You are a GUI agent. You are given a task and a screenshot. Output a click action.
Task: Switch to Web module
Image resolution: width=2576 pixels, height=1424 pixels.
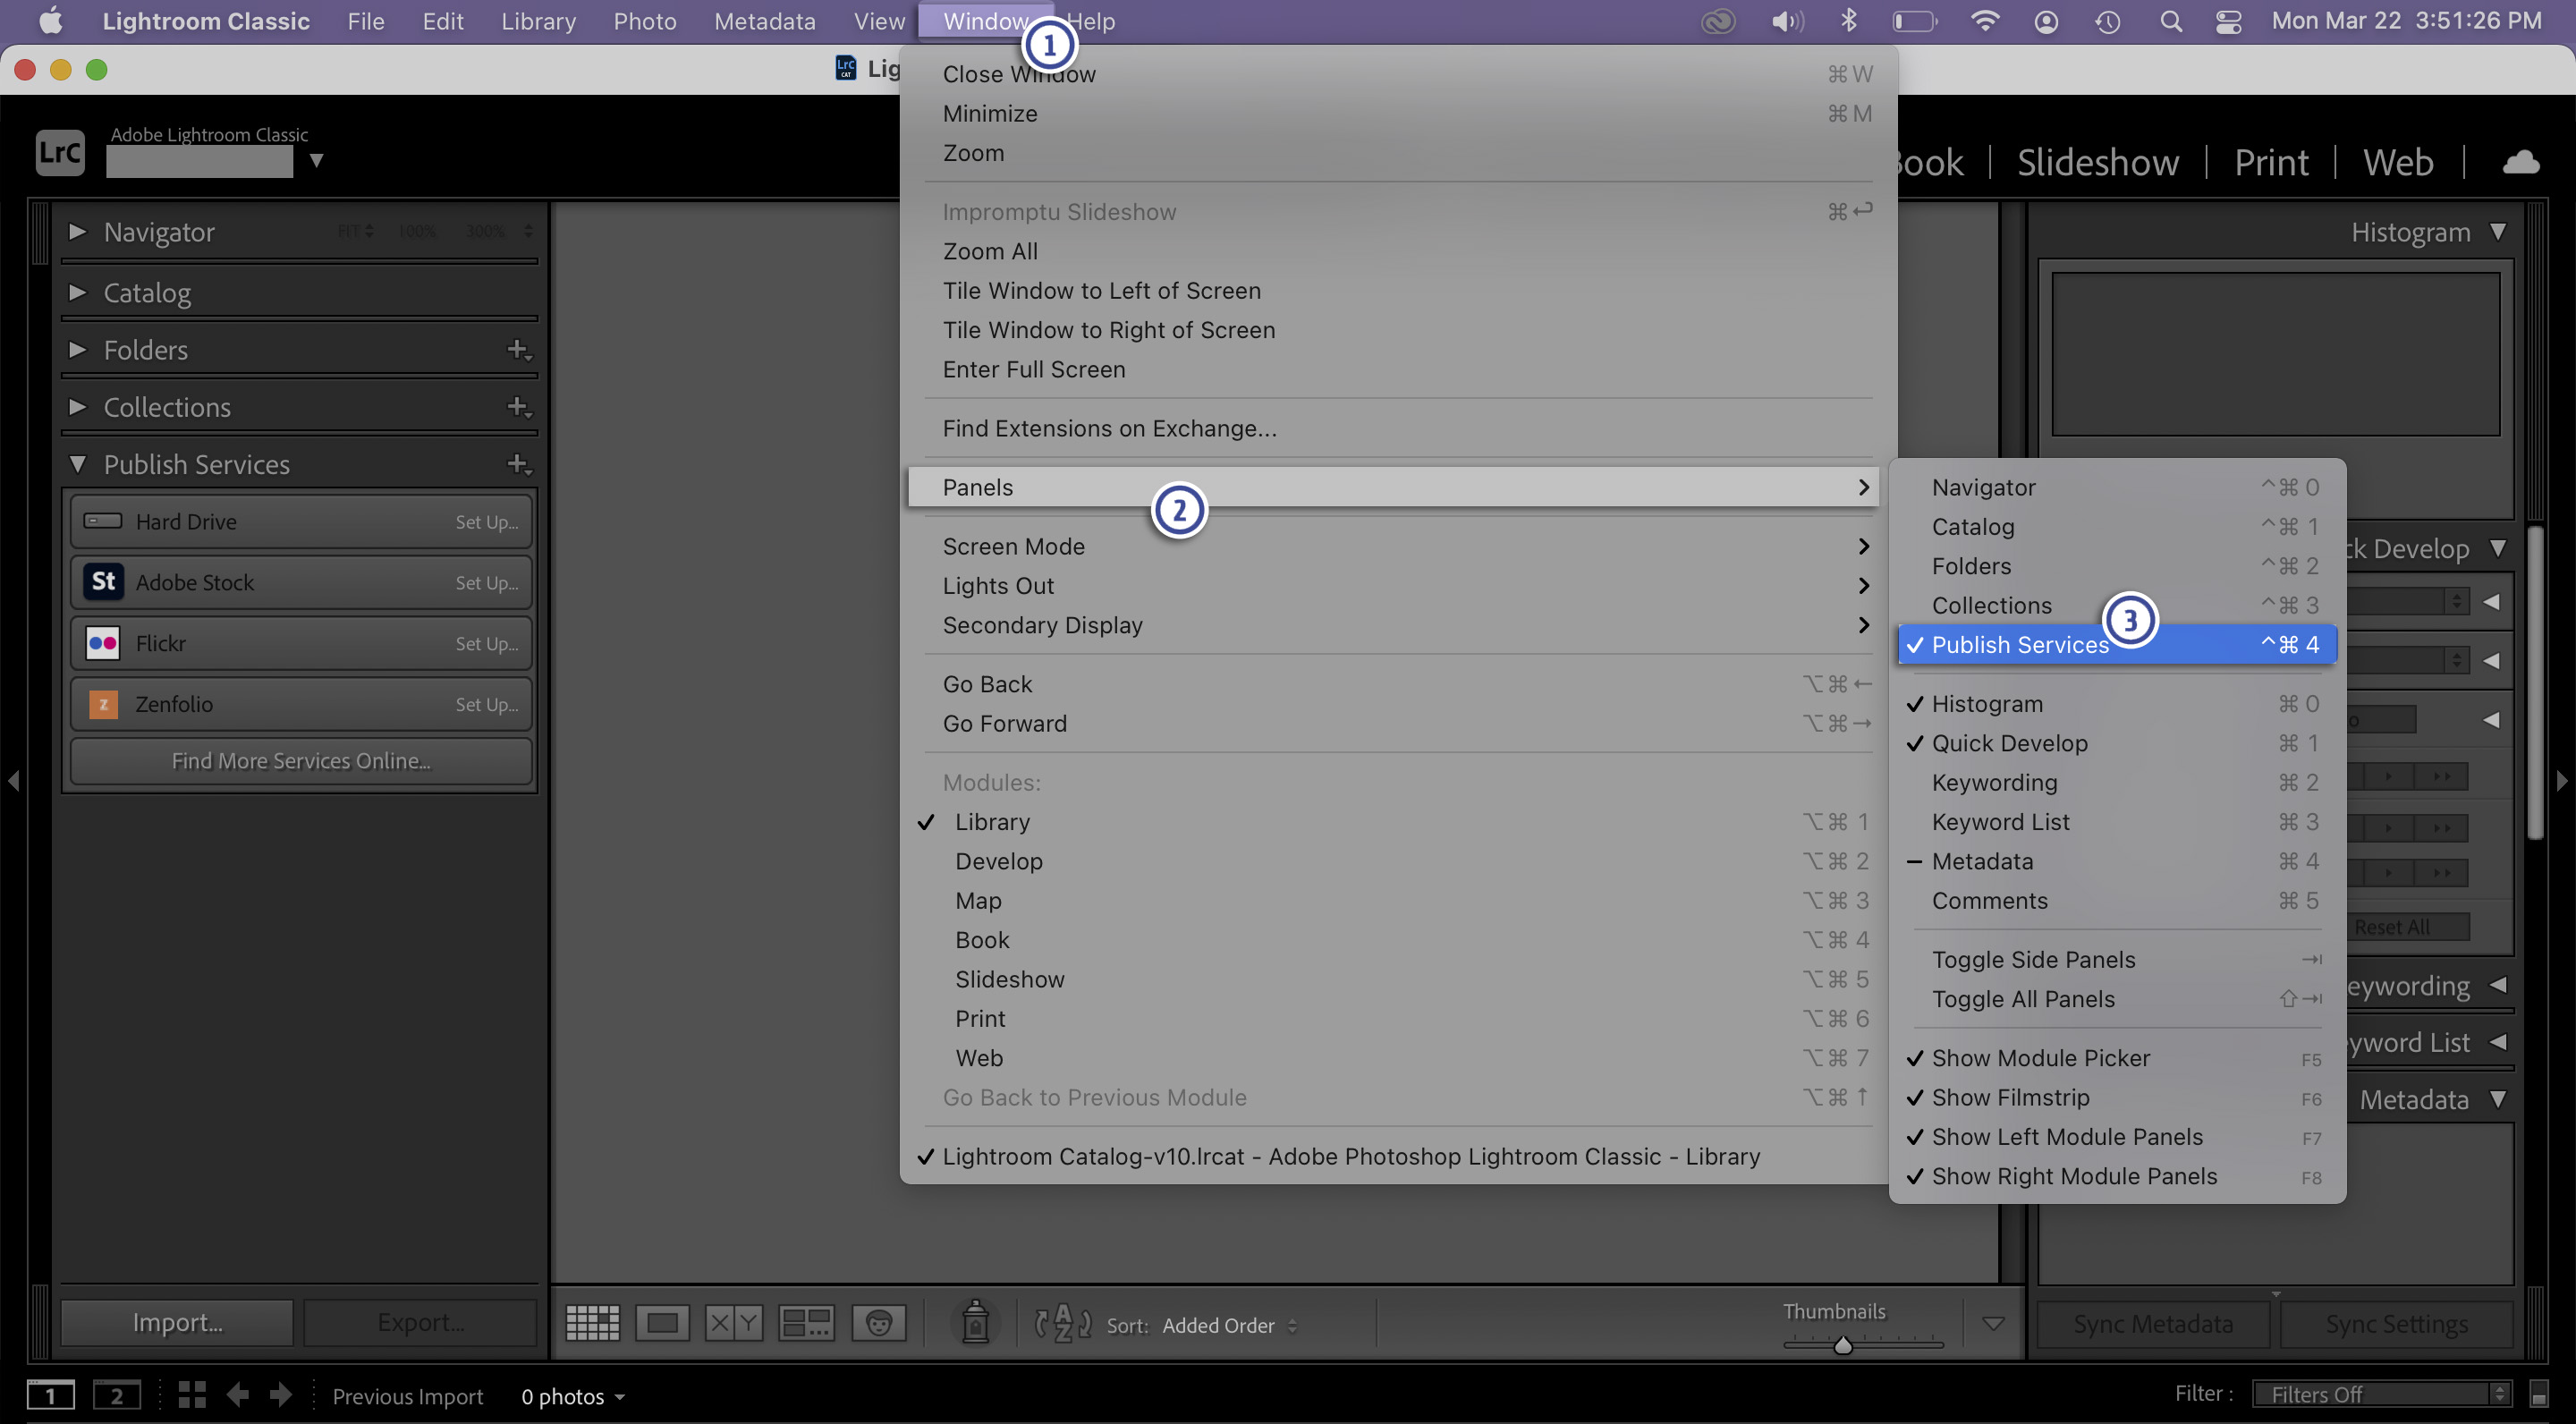2397,162
